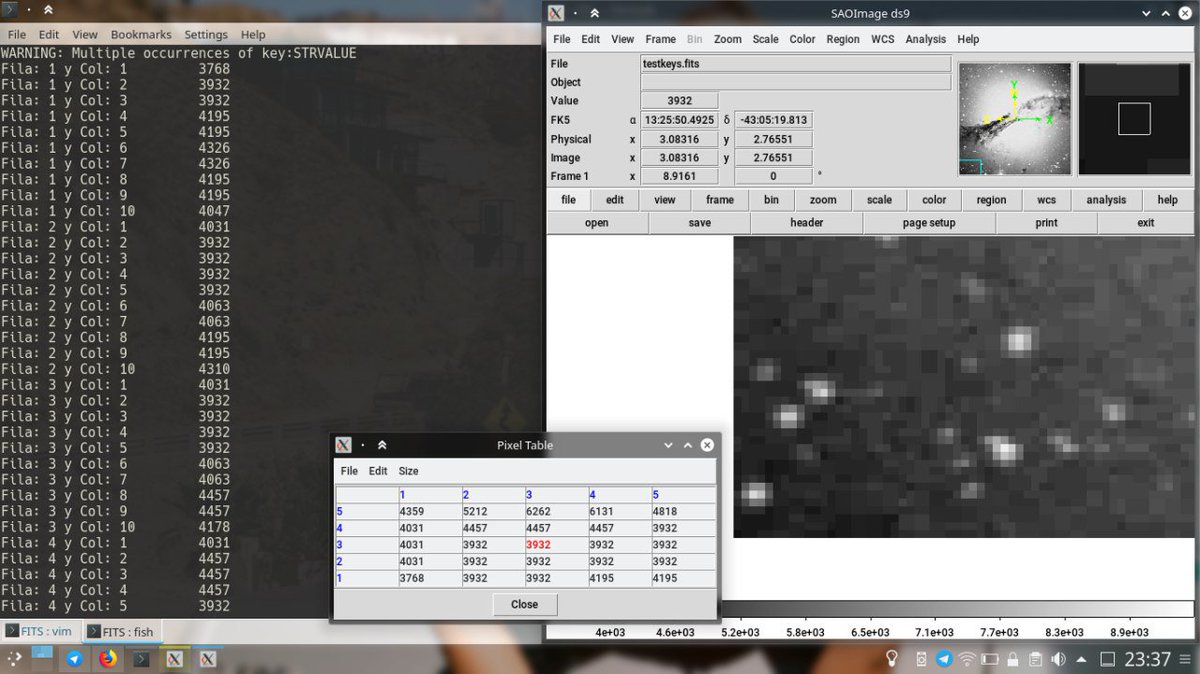Click the Telegram icon in system tray
This screenshot has width=1200, height=674.
pyautogui.click(x=944, y=659)
